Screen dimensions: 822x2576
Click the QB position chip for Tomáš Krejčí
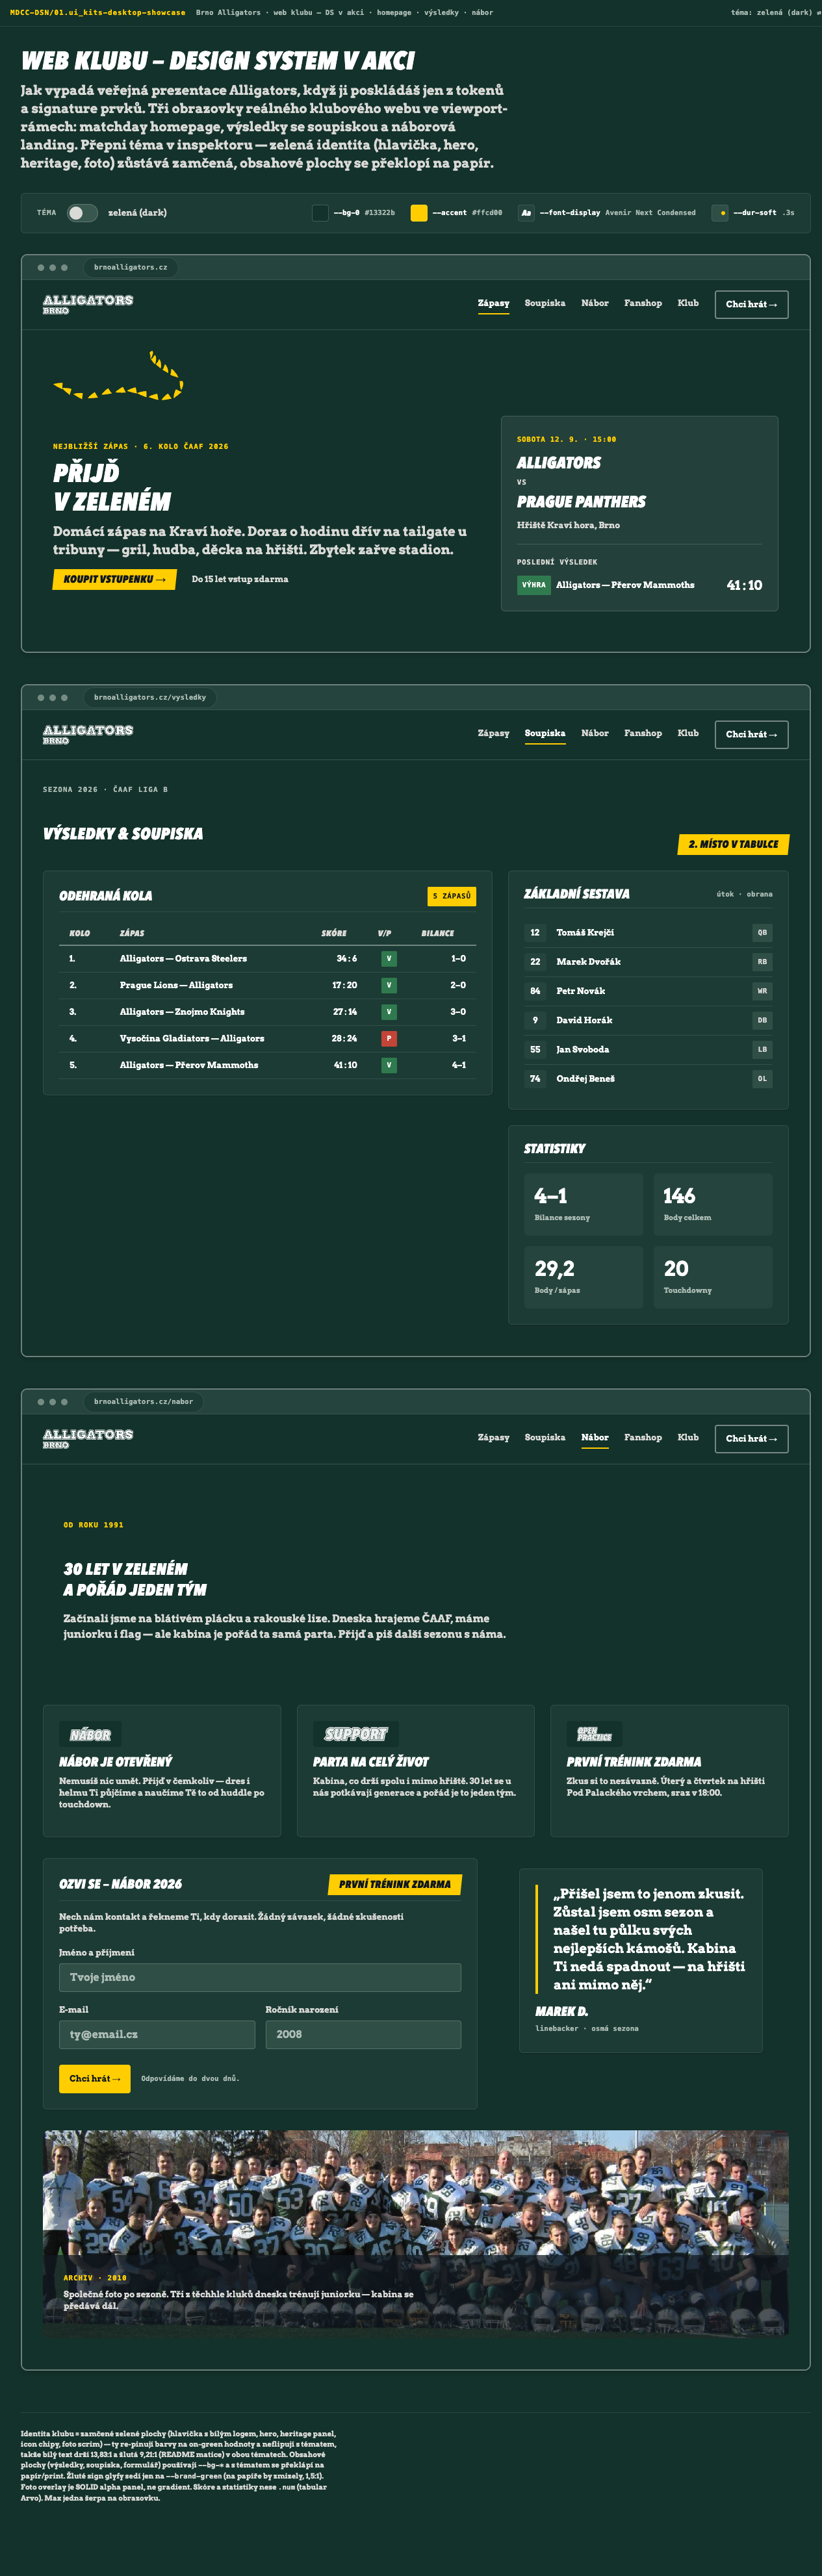(x=762, y=933)
